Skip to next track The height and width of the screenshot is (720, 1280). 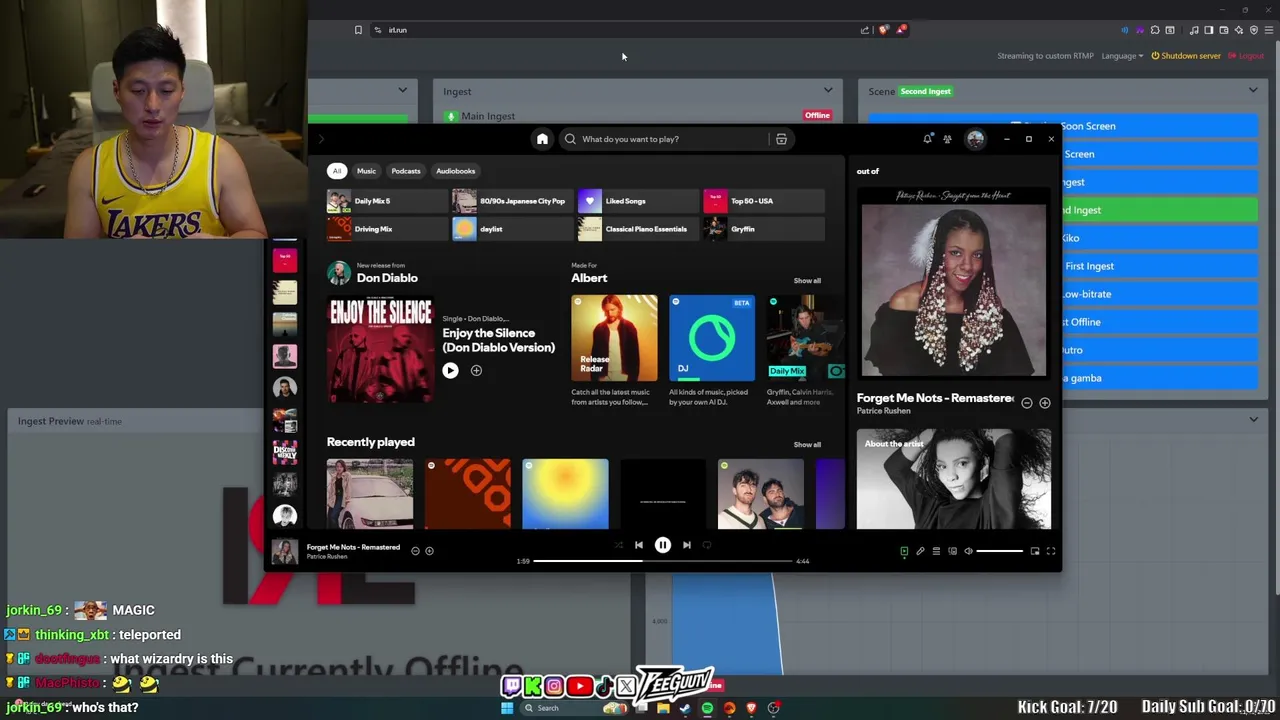686,545
